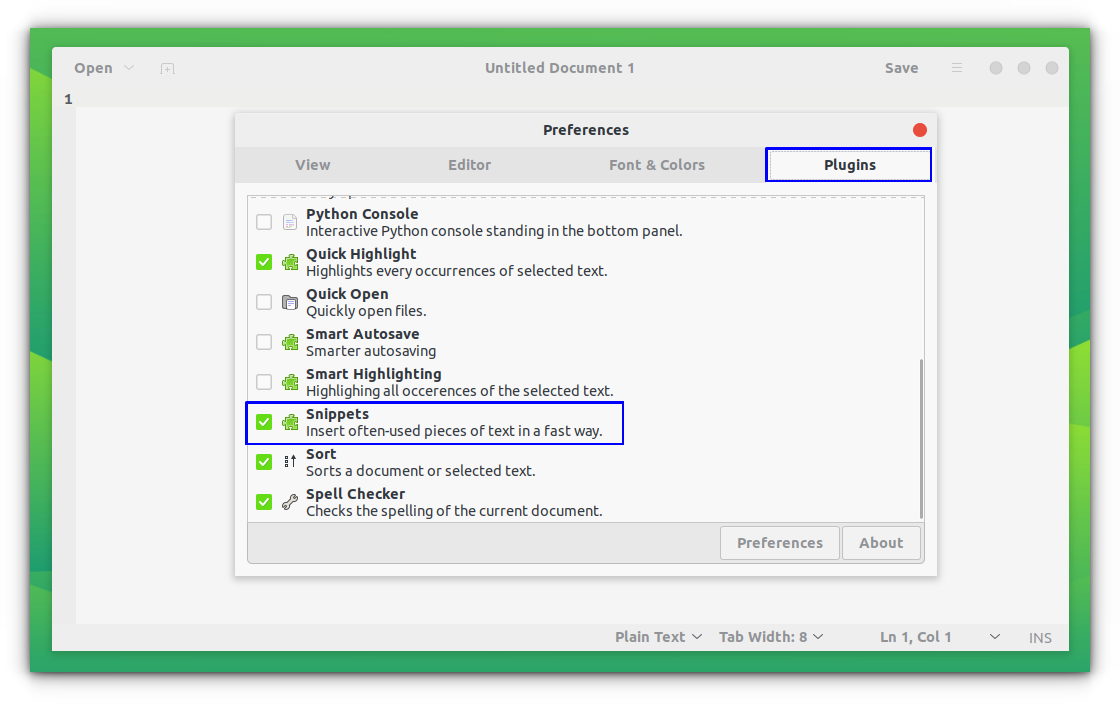Click the Snippets puzzle piece icon

pyautogui.click(x=290, y=421)
